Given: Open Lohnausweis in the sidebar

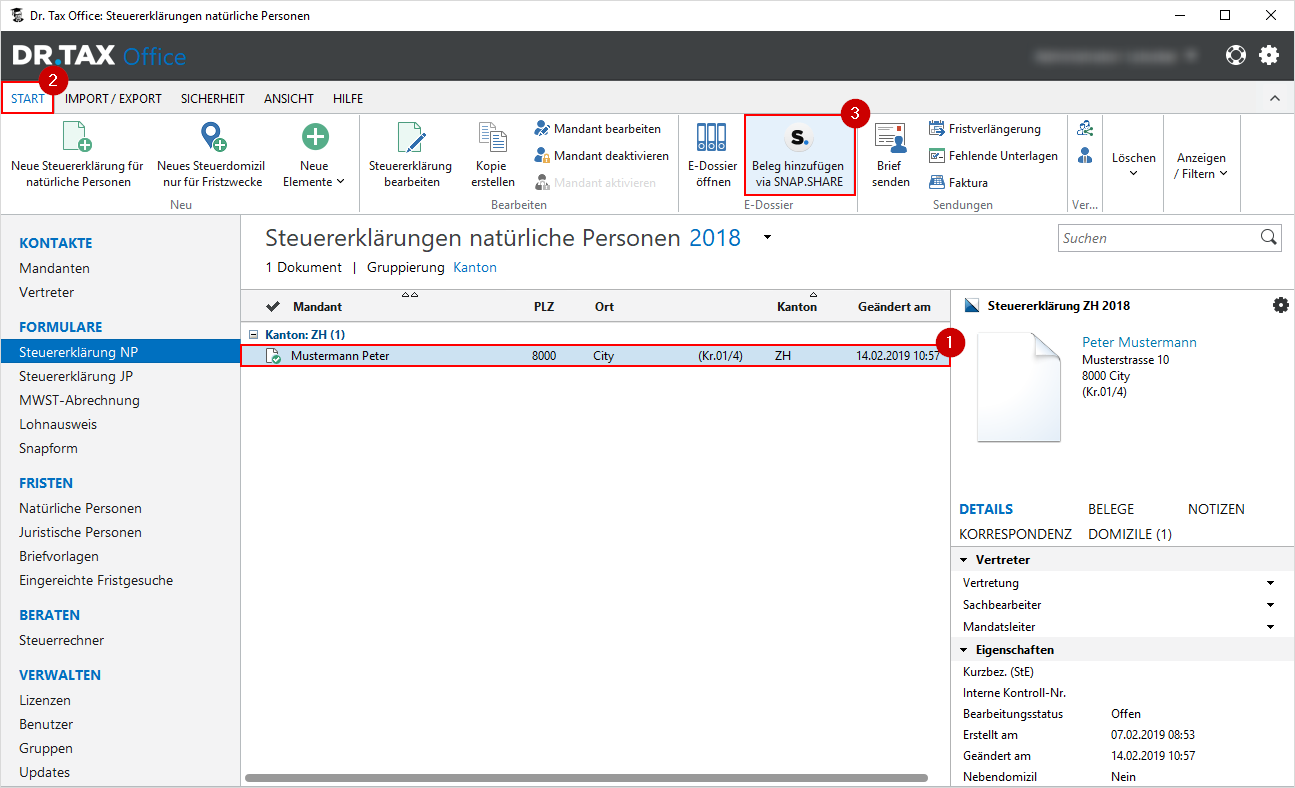Looking at the screenshot, I should tap(58, 424).
